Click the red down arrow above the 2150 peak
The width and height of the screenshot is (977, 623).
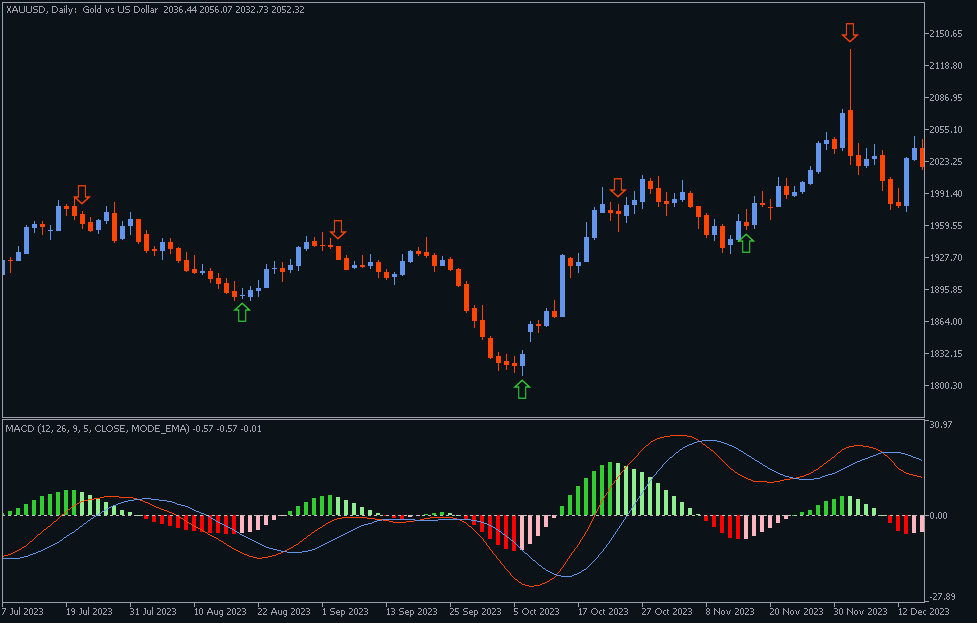pos(849,33)
